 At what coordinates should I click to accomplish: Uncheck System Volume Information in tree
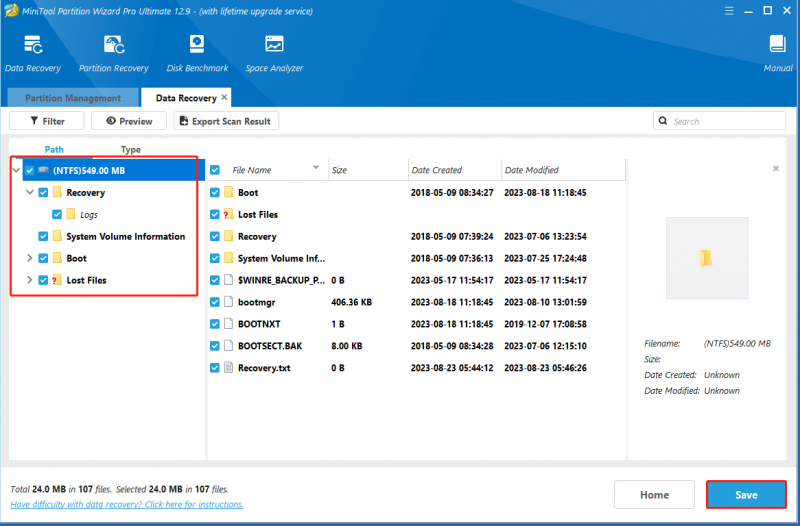pyautogui.click(x=43, y=236)
